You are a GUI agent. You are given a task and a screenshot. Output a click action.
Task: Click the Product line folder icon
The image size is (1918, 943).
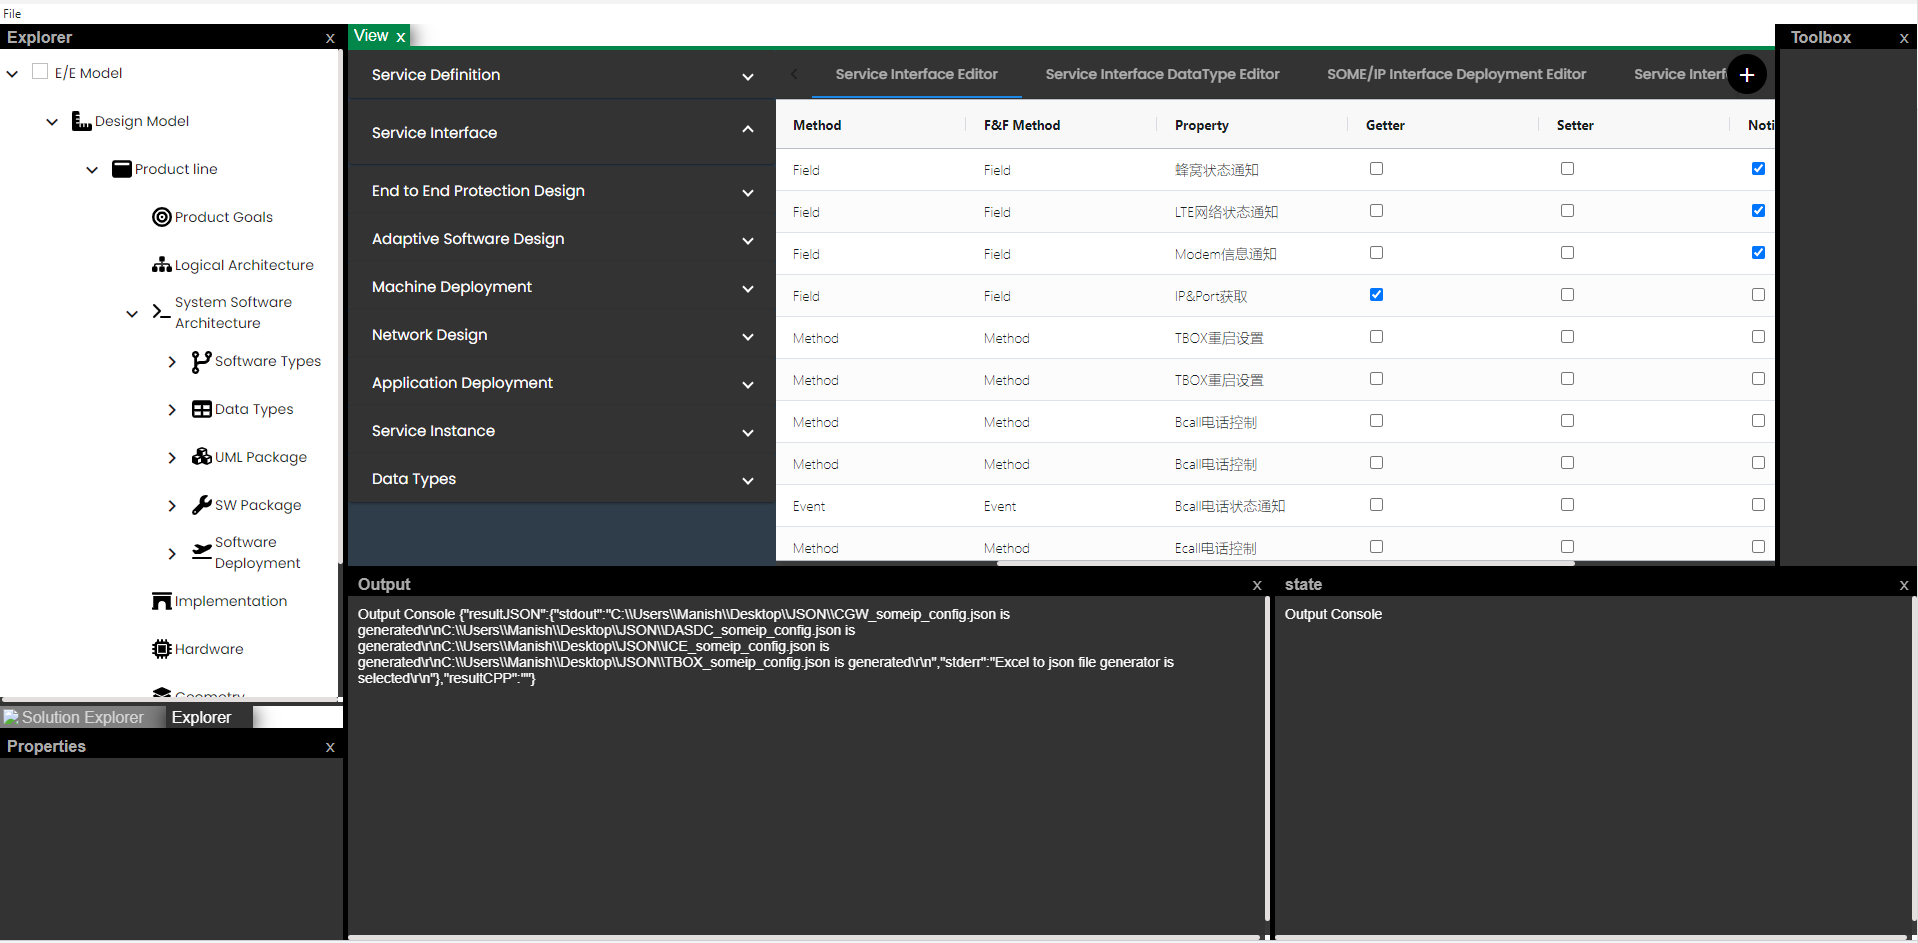coord(122,169)
